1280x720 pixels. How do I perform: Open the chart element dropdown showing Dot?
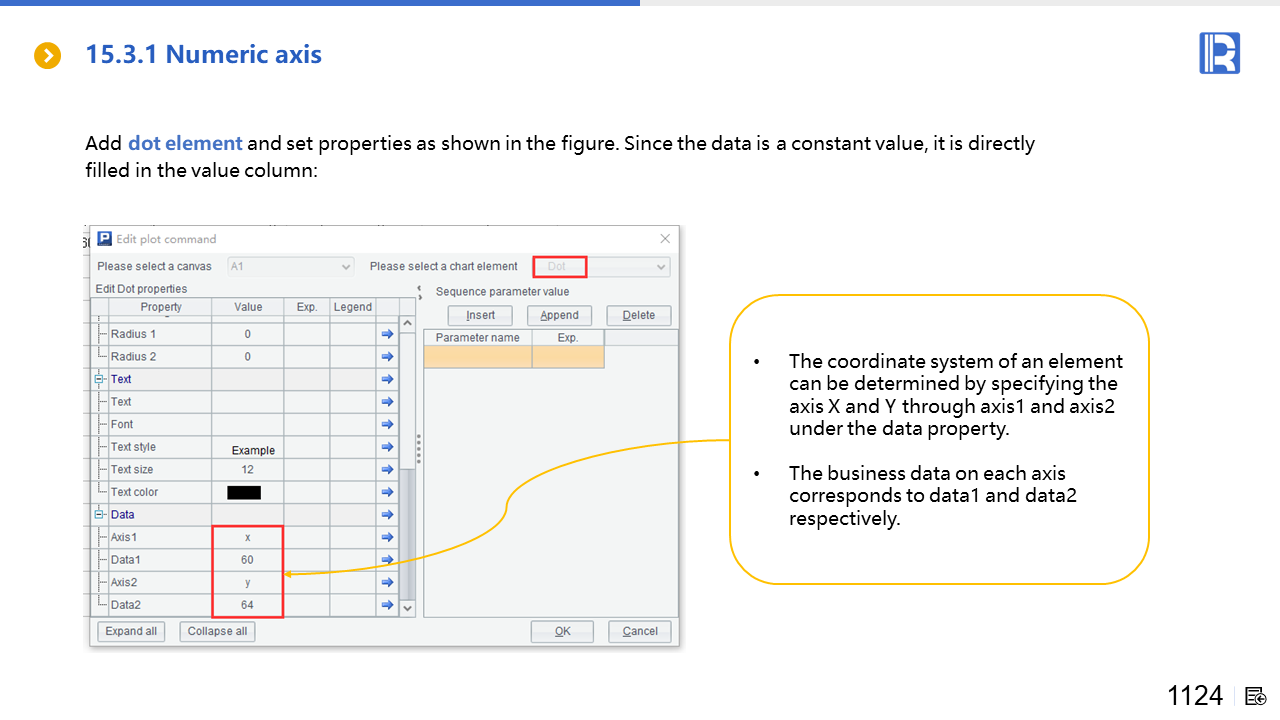[601, 267]
